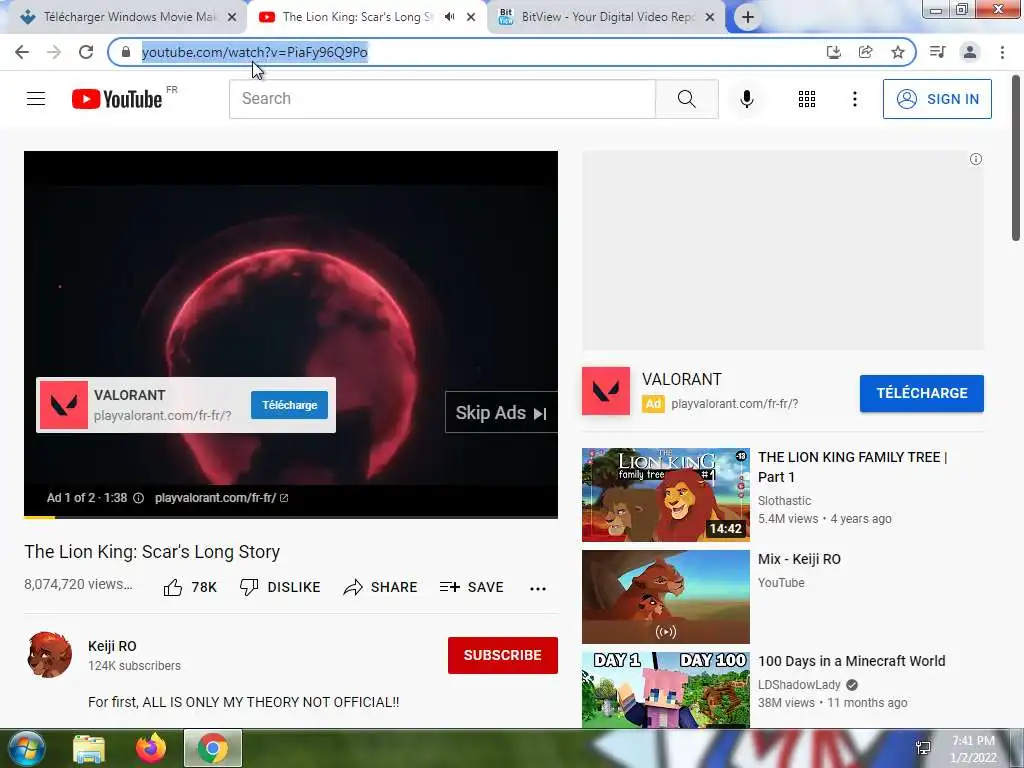The image size is (1024, 768).
Task: Close the Lion King YouTube tab
Action: coord(471,17)
